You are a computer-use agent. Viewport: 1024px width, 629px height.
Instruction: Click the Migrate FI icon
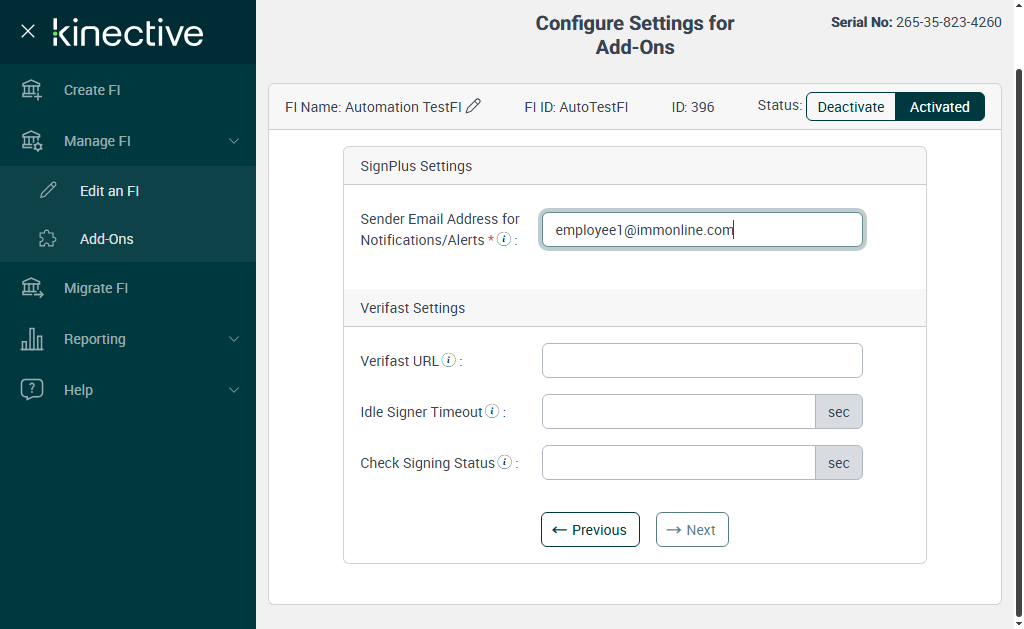tap(32, 288)
